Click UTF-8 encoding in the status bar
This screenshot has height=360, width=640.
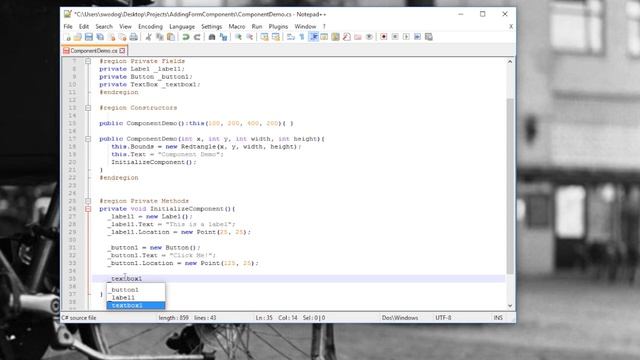(443, 318)
